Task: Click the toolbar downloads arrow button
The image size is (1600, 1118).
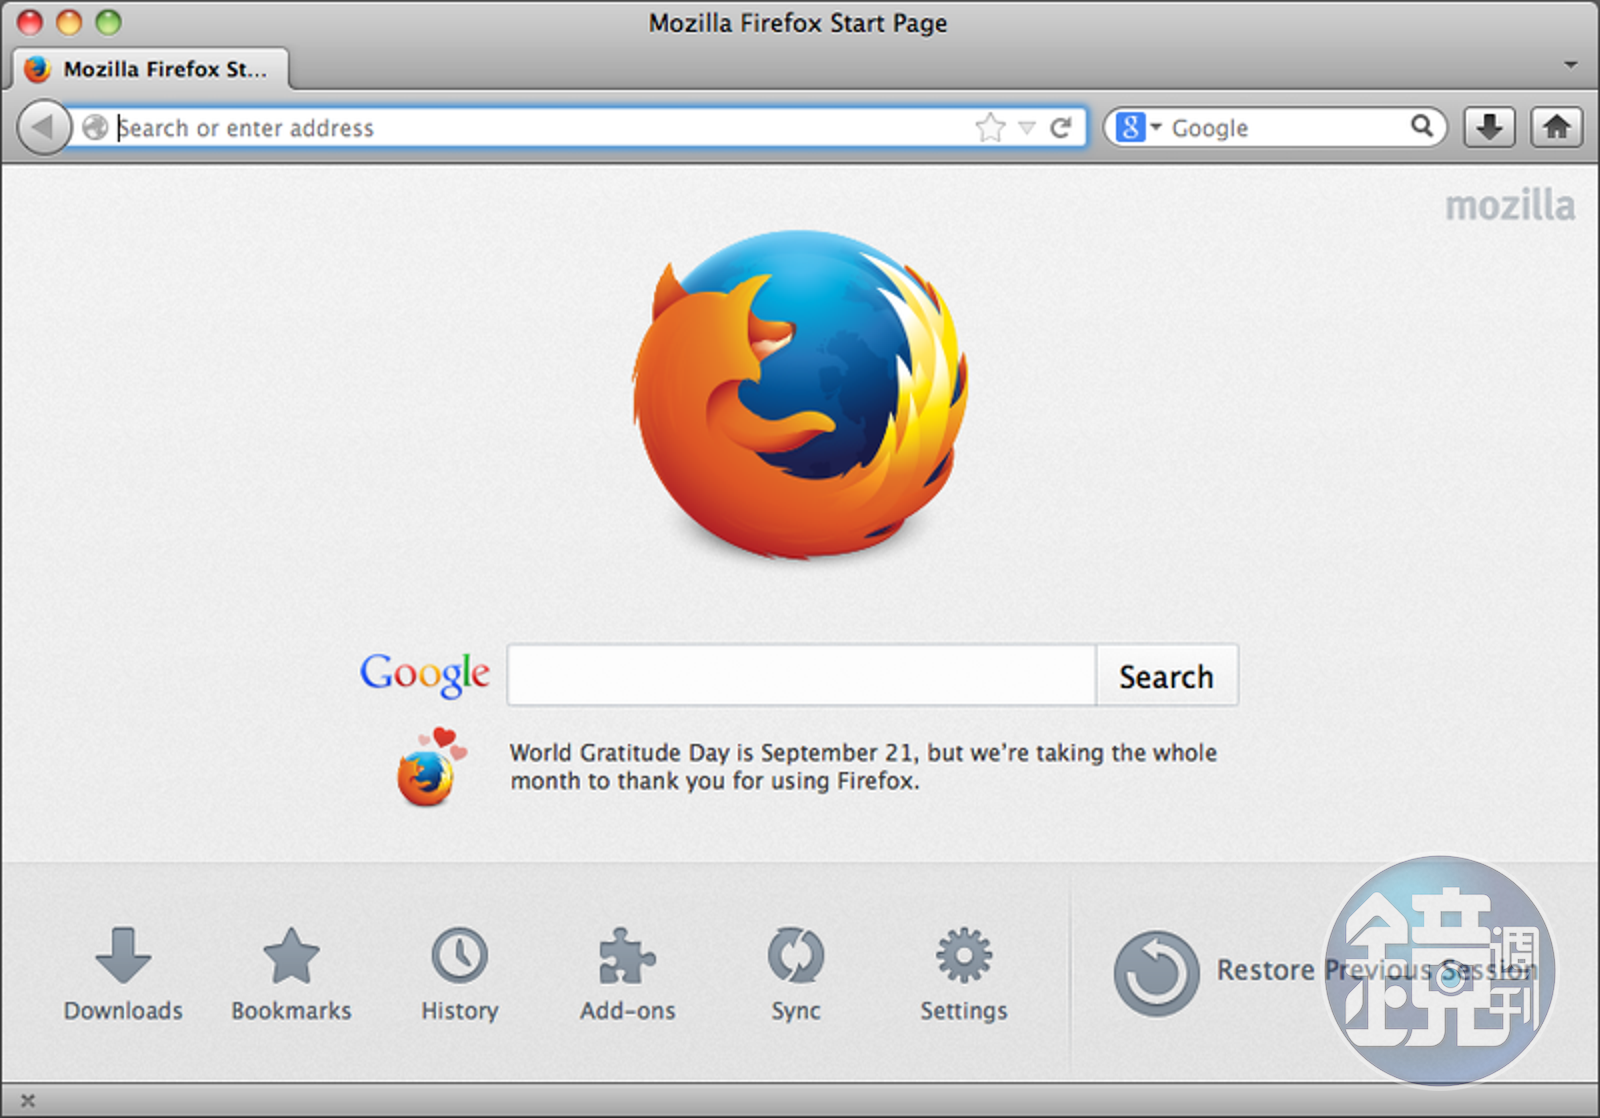Action: pos(1489,127)
